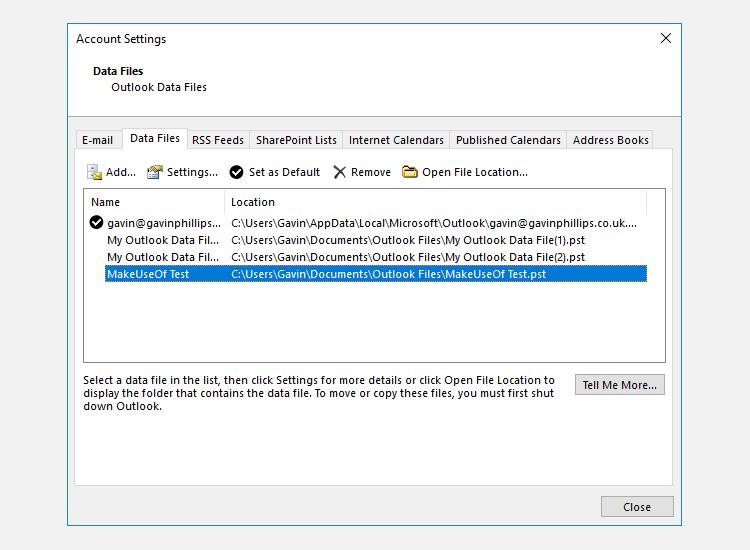The image size is (750, 550).
Task: Click the Settings envelope icon
Action: tap(154, 172)
